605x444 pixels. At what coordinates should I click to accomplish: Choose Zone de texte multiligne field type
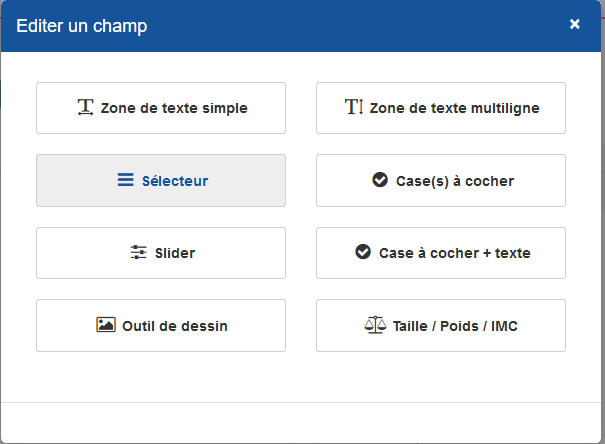[441, 108]
